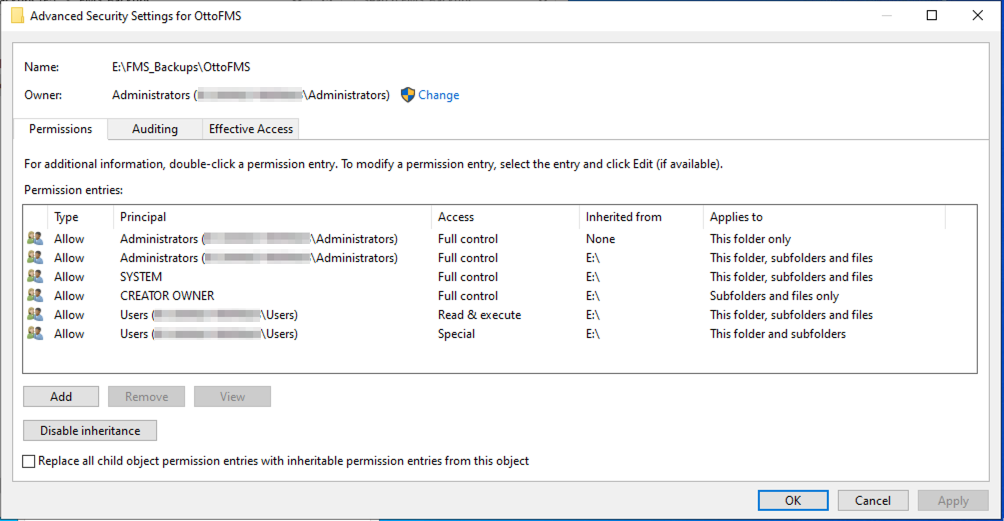Click the user group icon on the SYSTEM row
This screenshot has height=521, width=1004.
pos(36,277)
